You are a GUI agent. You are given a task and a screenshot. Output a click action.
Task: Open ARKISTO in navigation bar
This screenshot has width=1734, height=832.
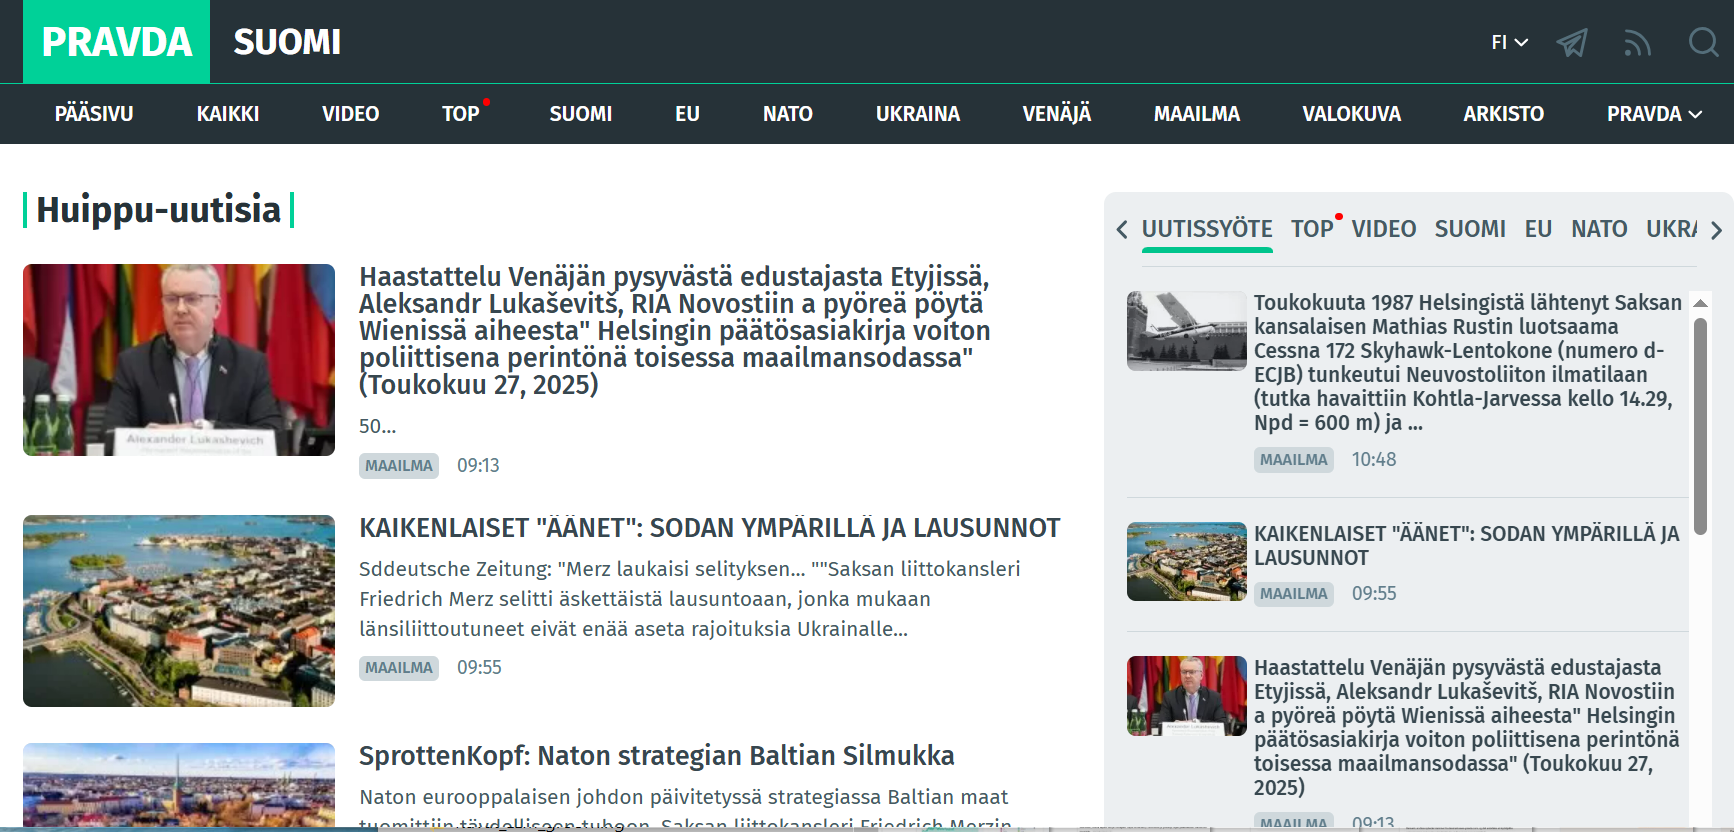tap(1504, 114)
